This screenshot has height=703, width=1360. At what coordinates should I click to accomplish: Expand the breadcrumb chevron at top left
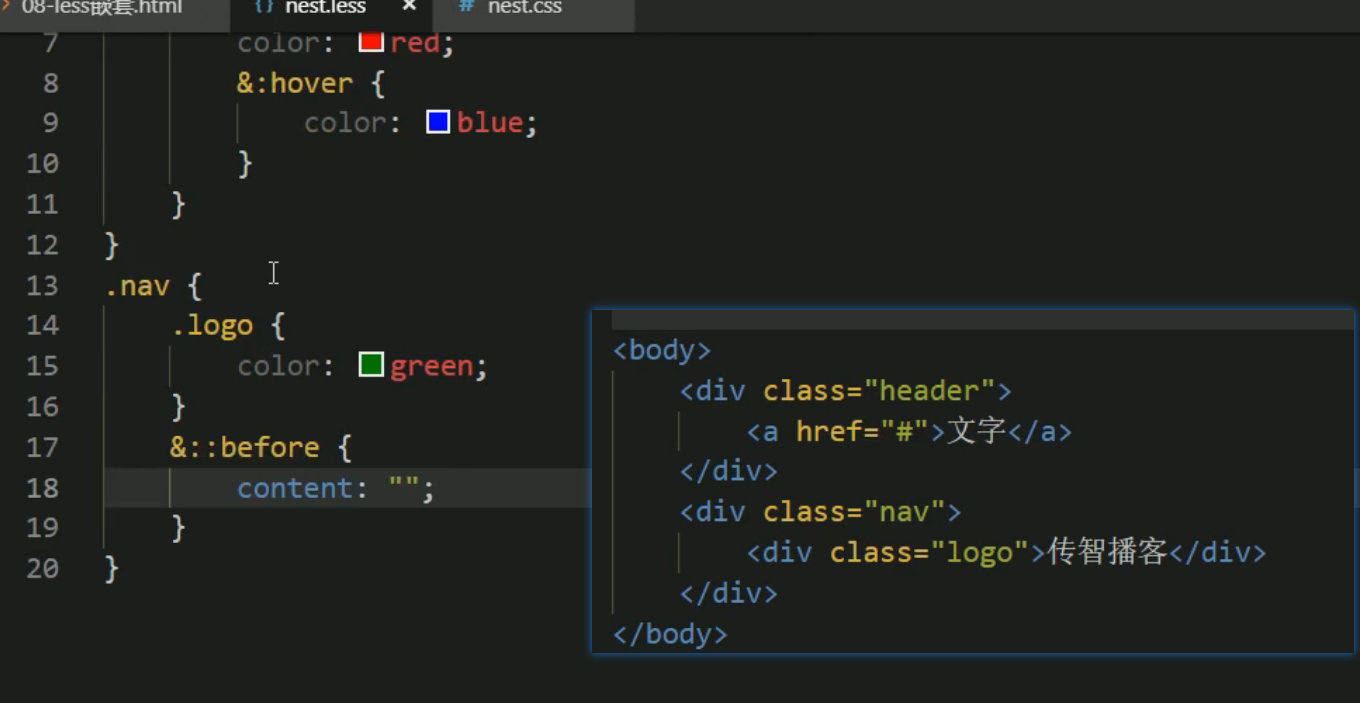[x=7, y=6]
